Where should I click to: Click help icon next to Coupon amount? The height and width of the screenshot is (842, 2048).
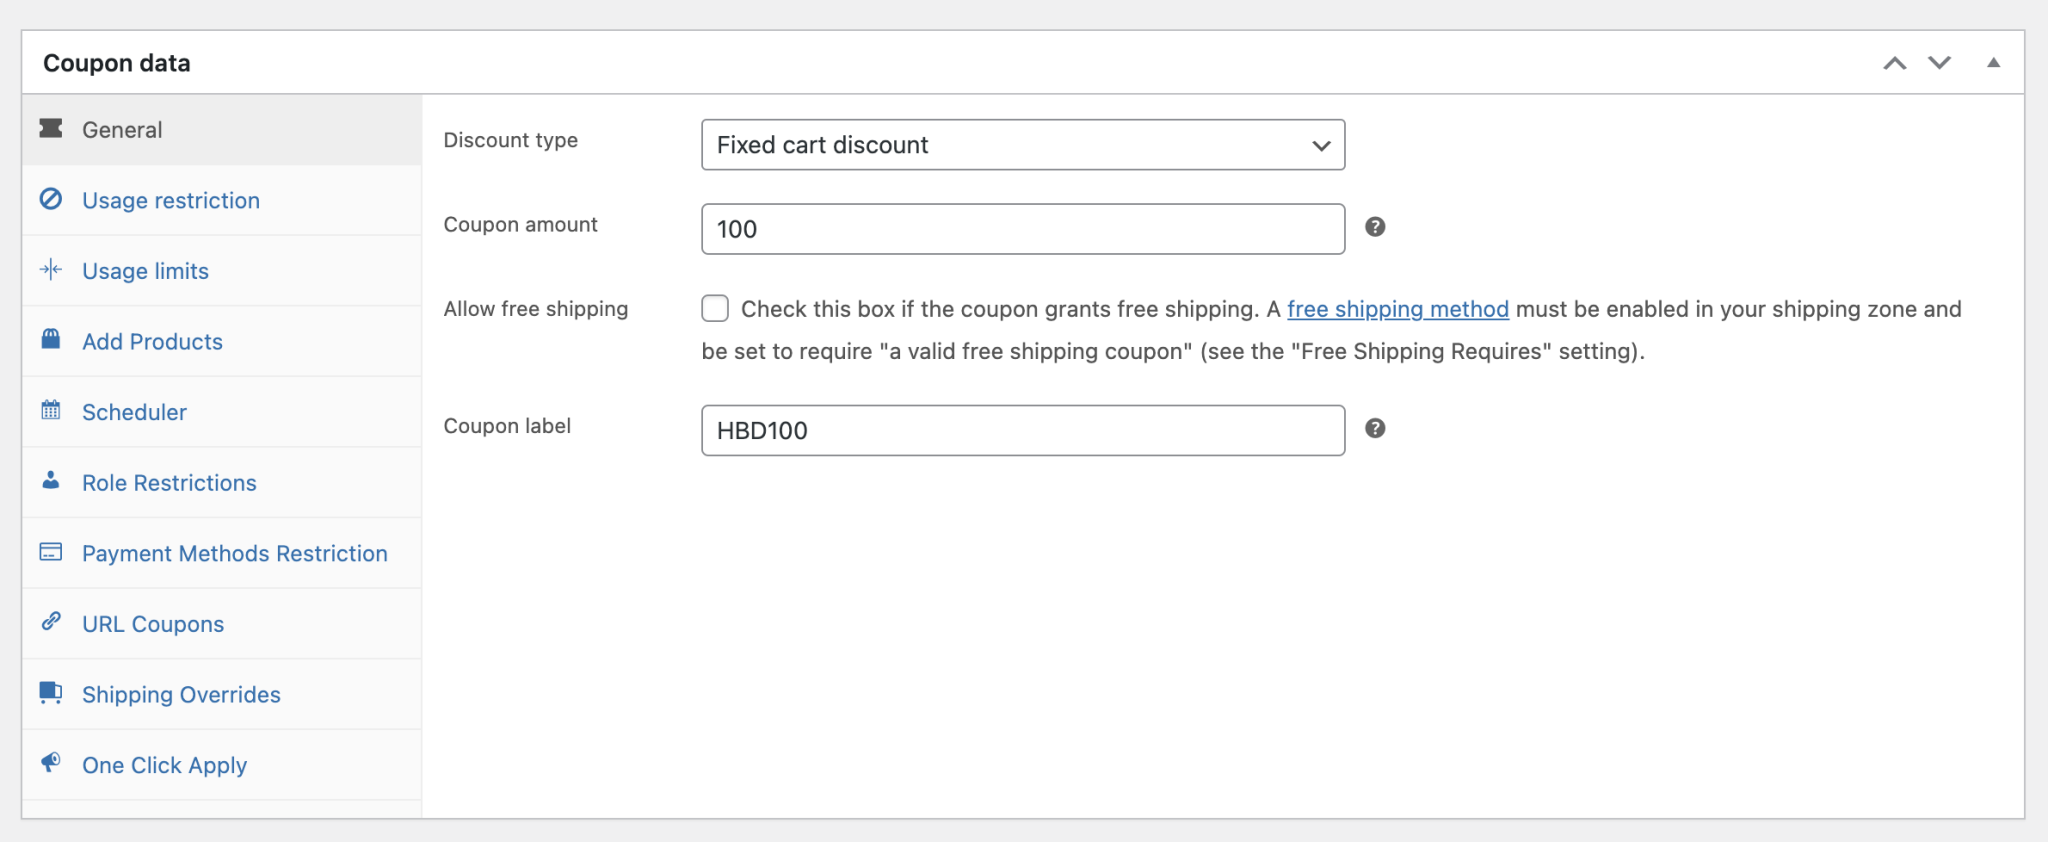coord(1375,228)
